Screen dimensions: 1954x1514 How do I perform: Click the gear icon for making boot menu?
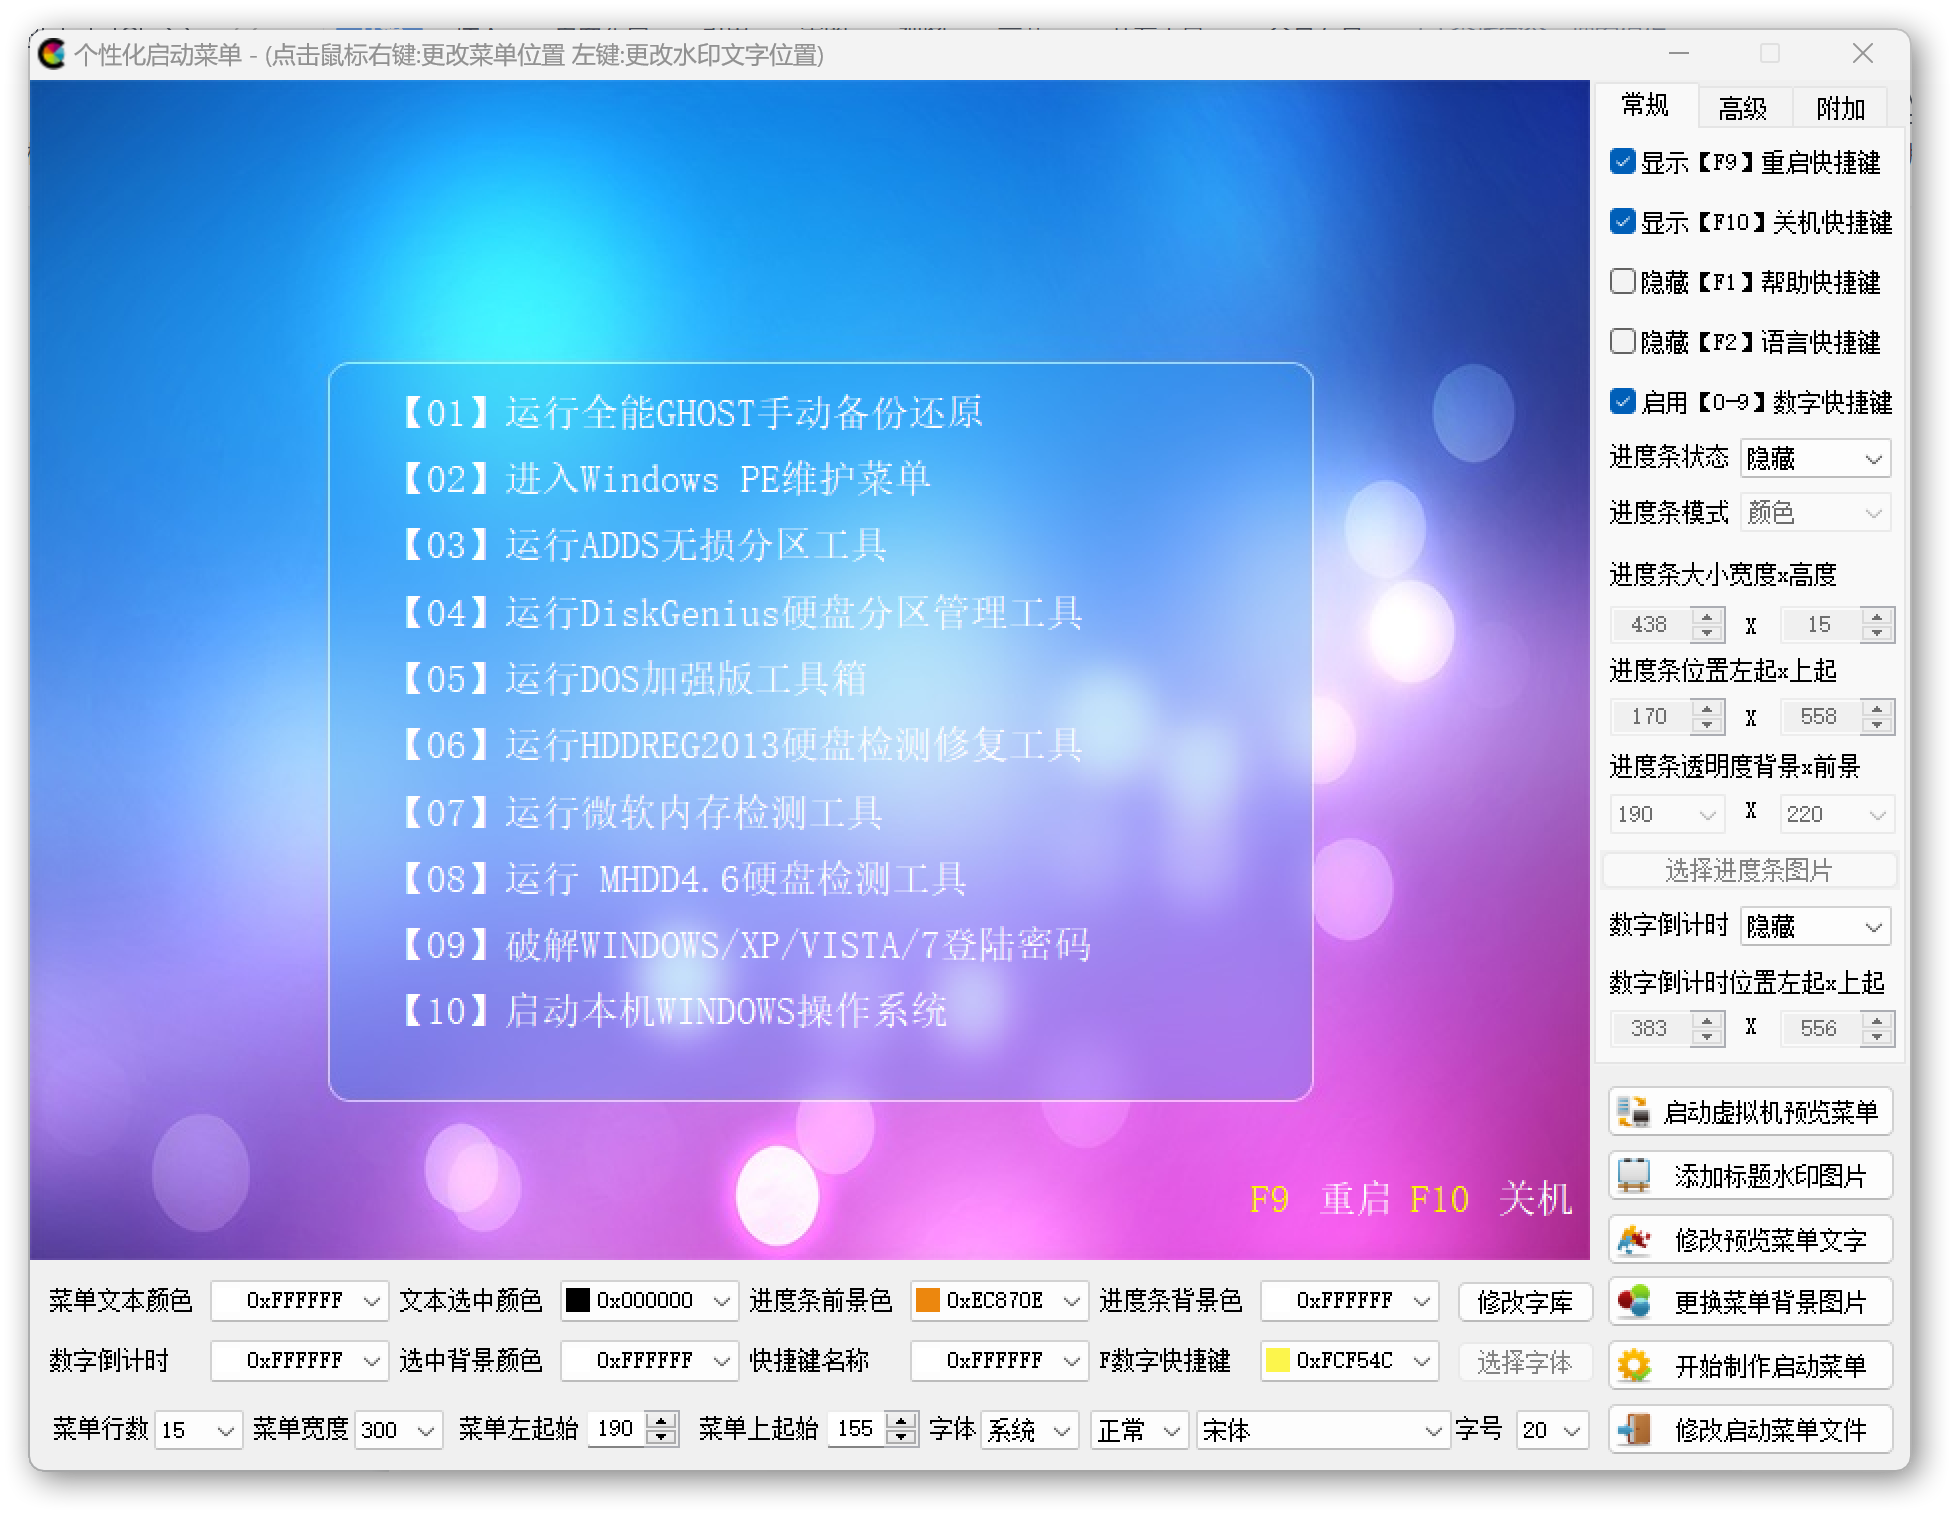pos(1633,1365)
